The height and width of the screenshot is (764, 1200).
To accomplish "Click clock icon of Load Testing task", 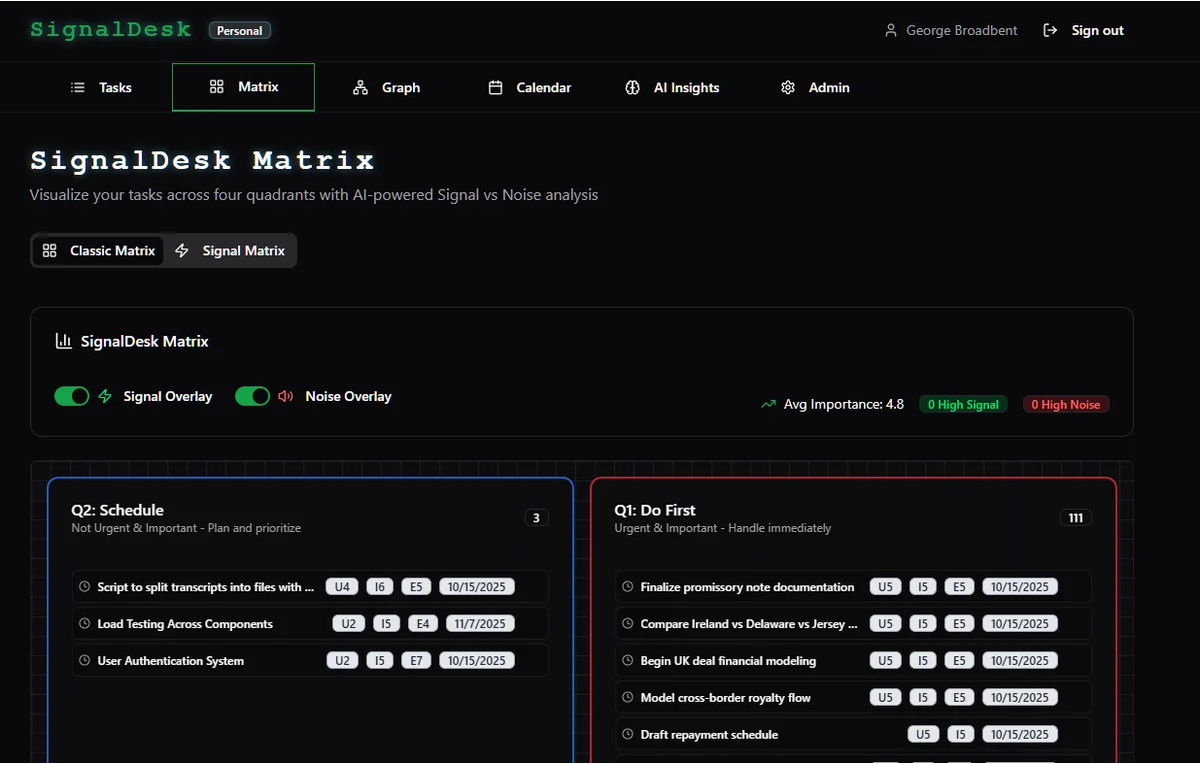I will tap(85, 624).
